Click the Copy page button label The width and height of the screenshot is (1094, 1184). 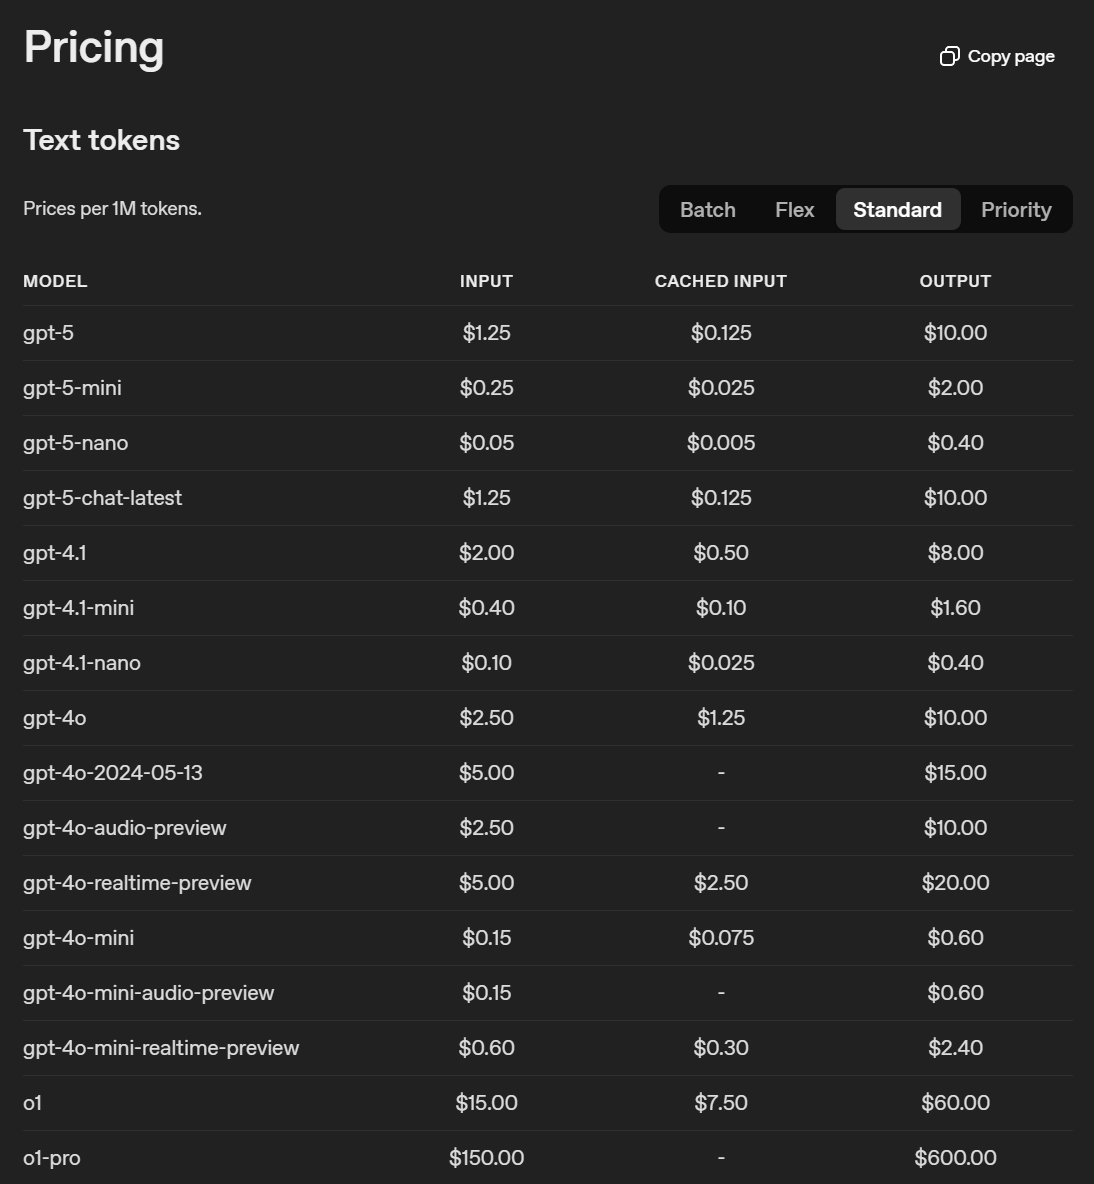(x=1011, y=57)
